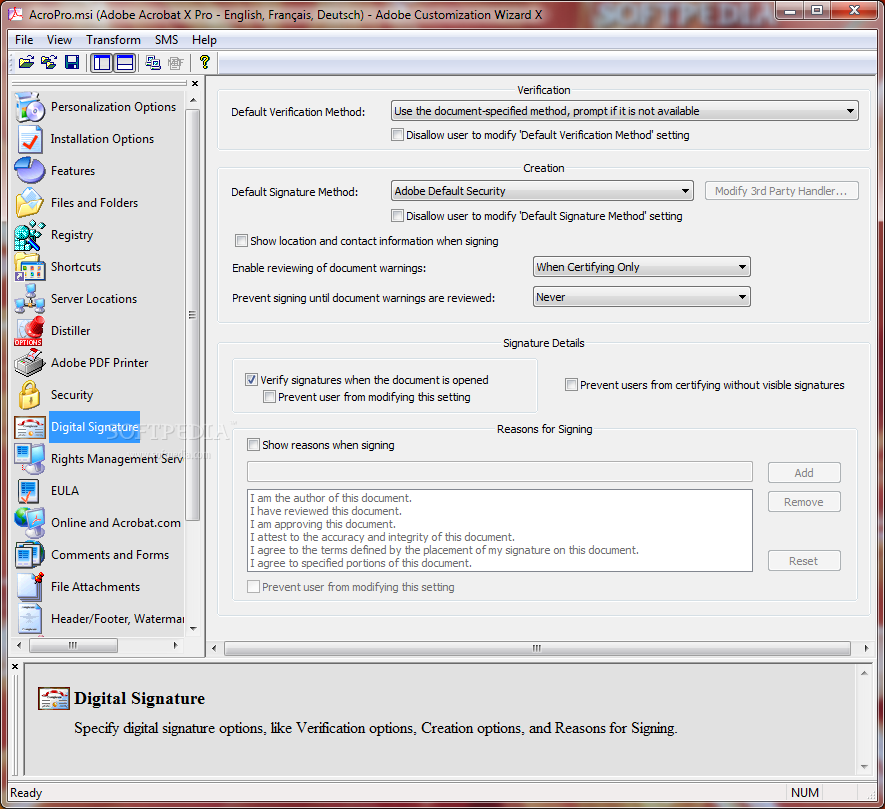This screenshot has height=809, width=885.
Task: Select the Rights Management Servers icon
Action: pos(30,458)
